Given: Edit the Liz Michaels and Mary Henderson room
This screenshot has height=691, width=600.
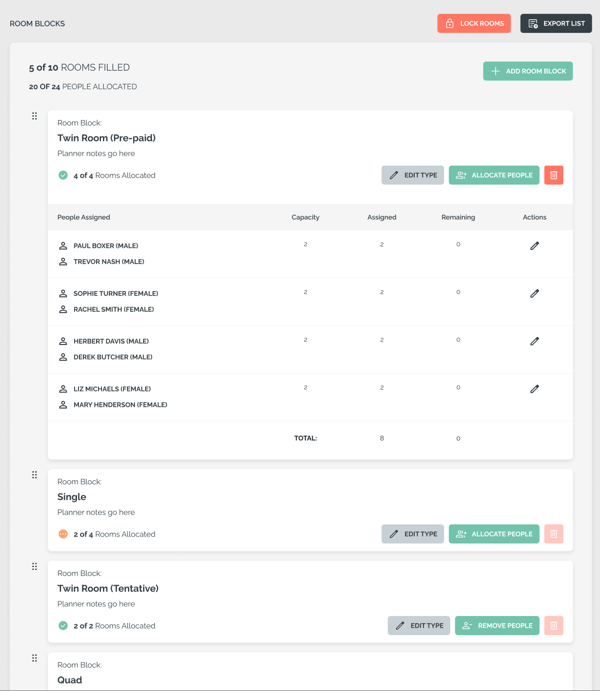Looking at the screenshot, I should (534, 389).
